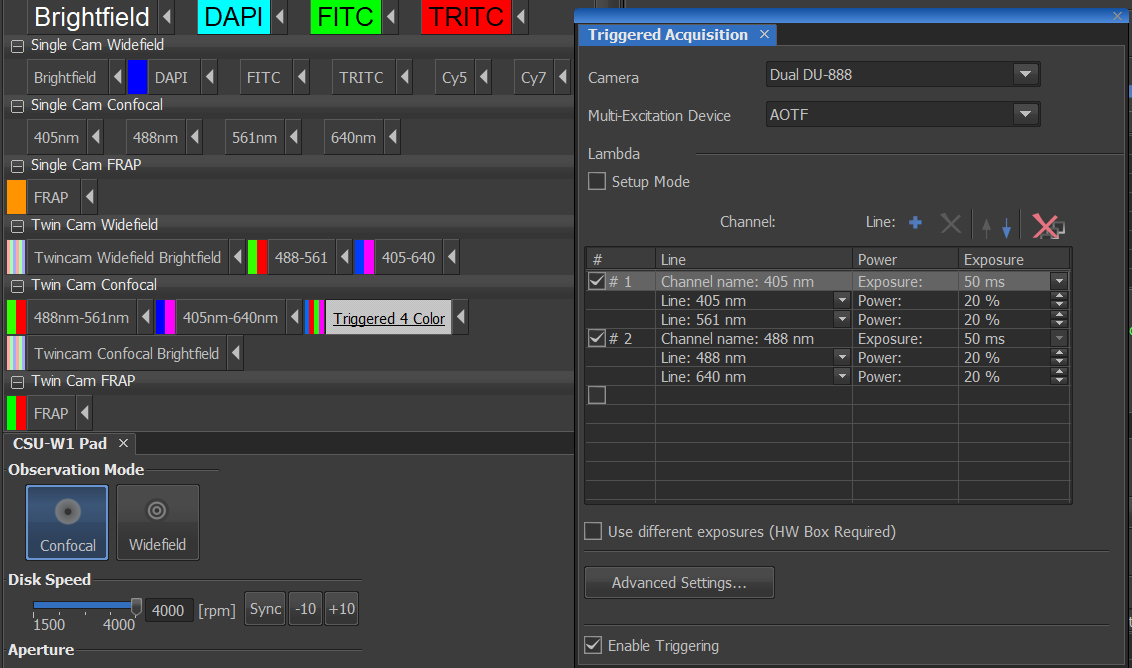Select Confocal observation mode icon

coord(67,522)
